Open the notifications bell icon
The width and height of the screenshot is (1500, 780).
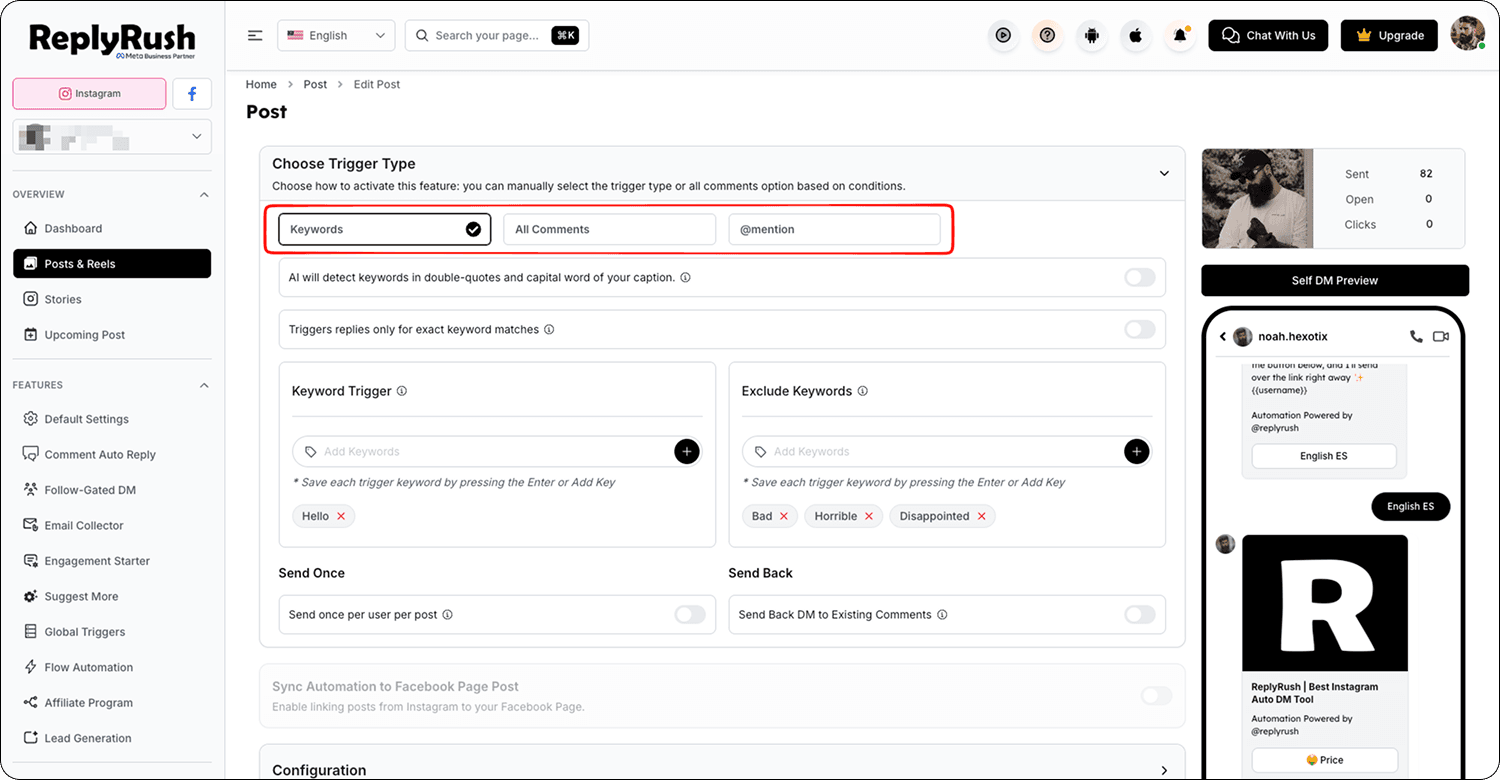pos(1180,35)
